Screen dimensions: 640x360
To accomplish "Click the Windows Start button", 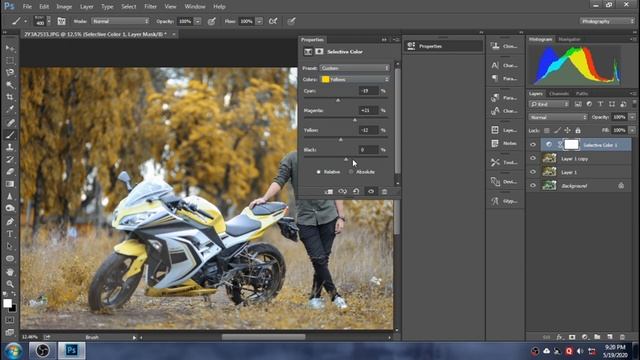I will tap(13, 351).
